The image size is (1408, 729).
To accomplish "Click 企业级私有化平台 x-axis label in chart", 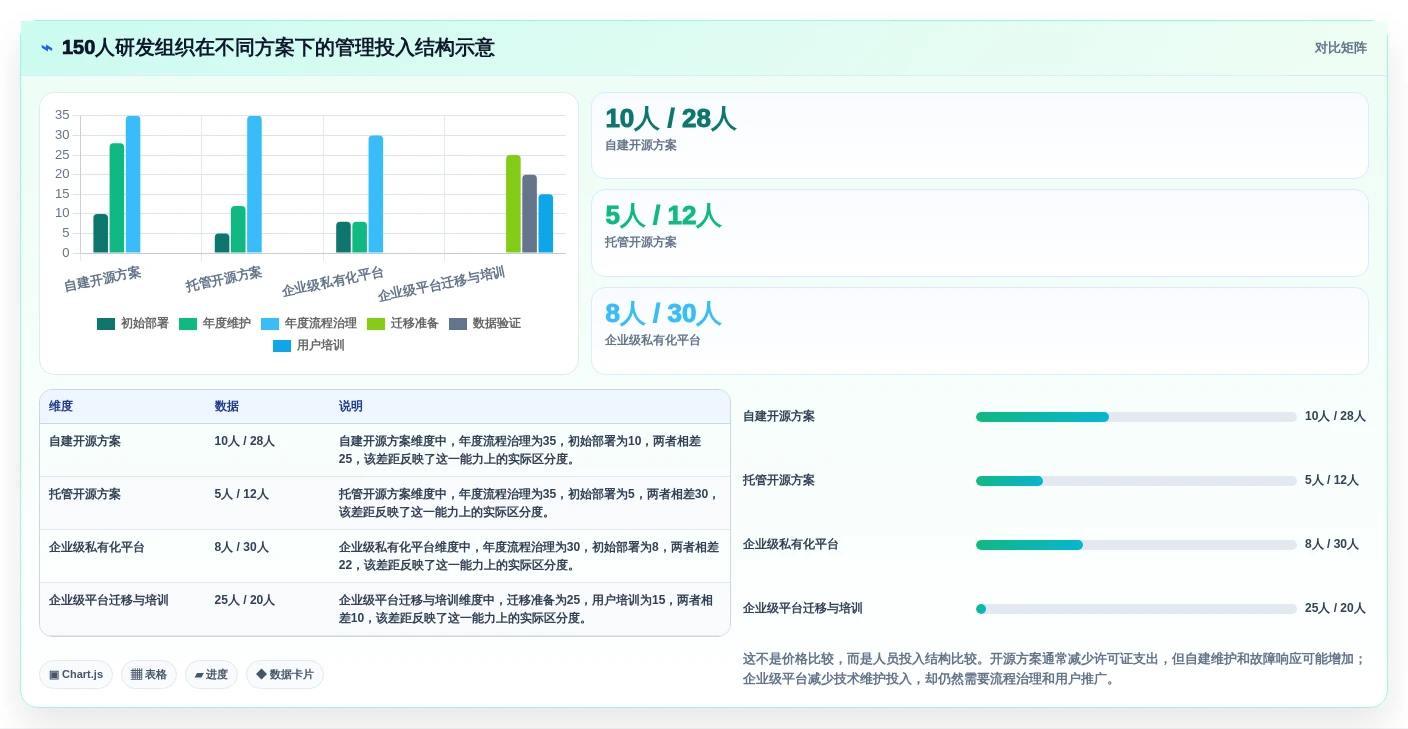I will [333, 282].
